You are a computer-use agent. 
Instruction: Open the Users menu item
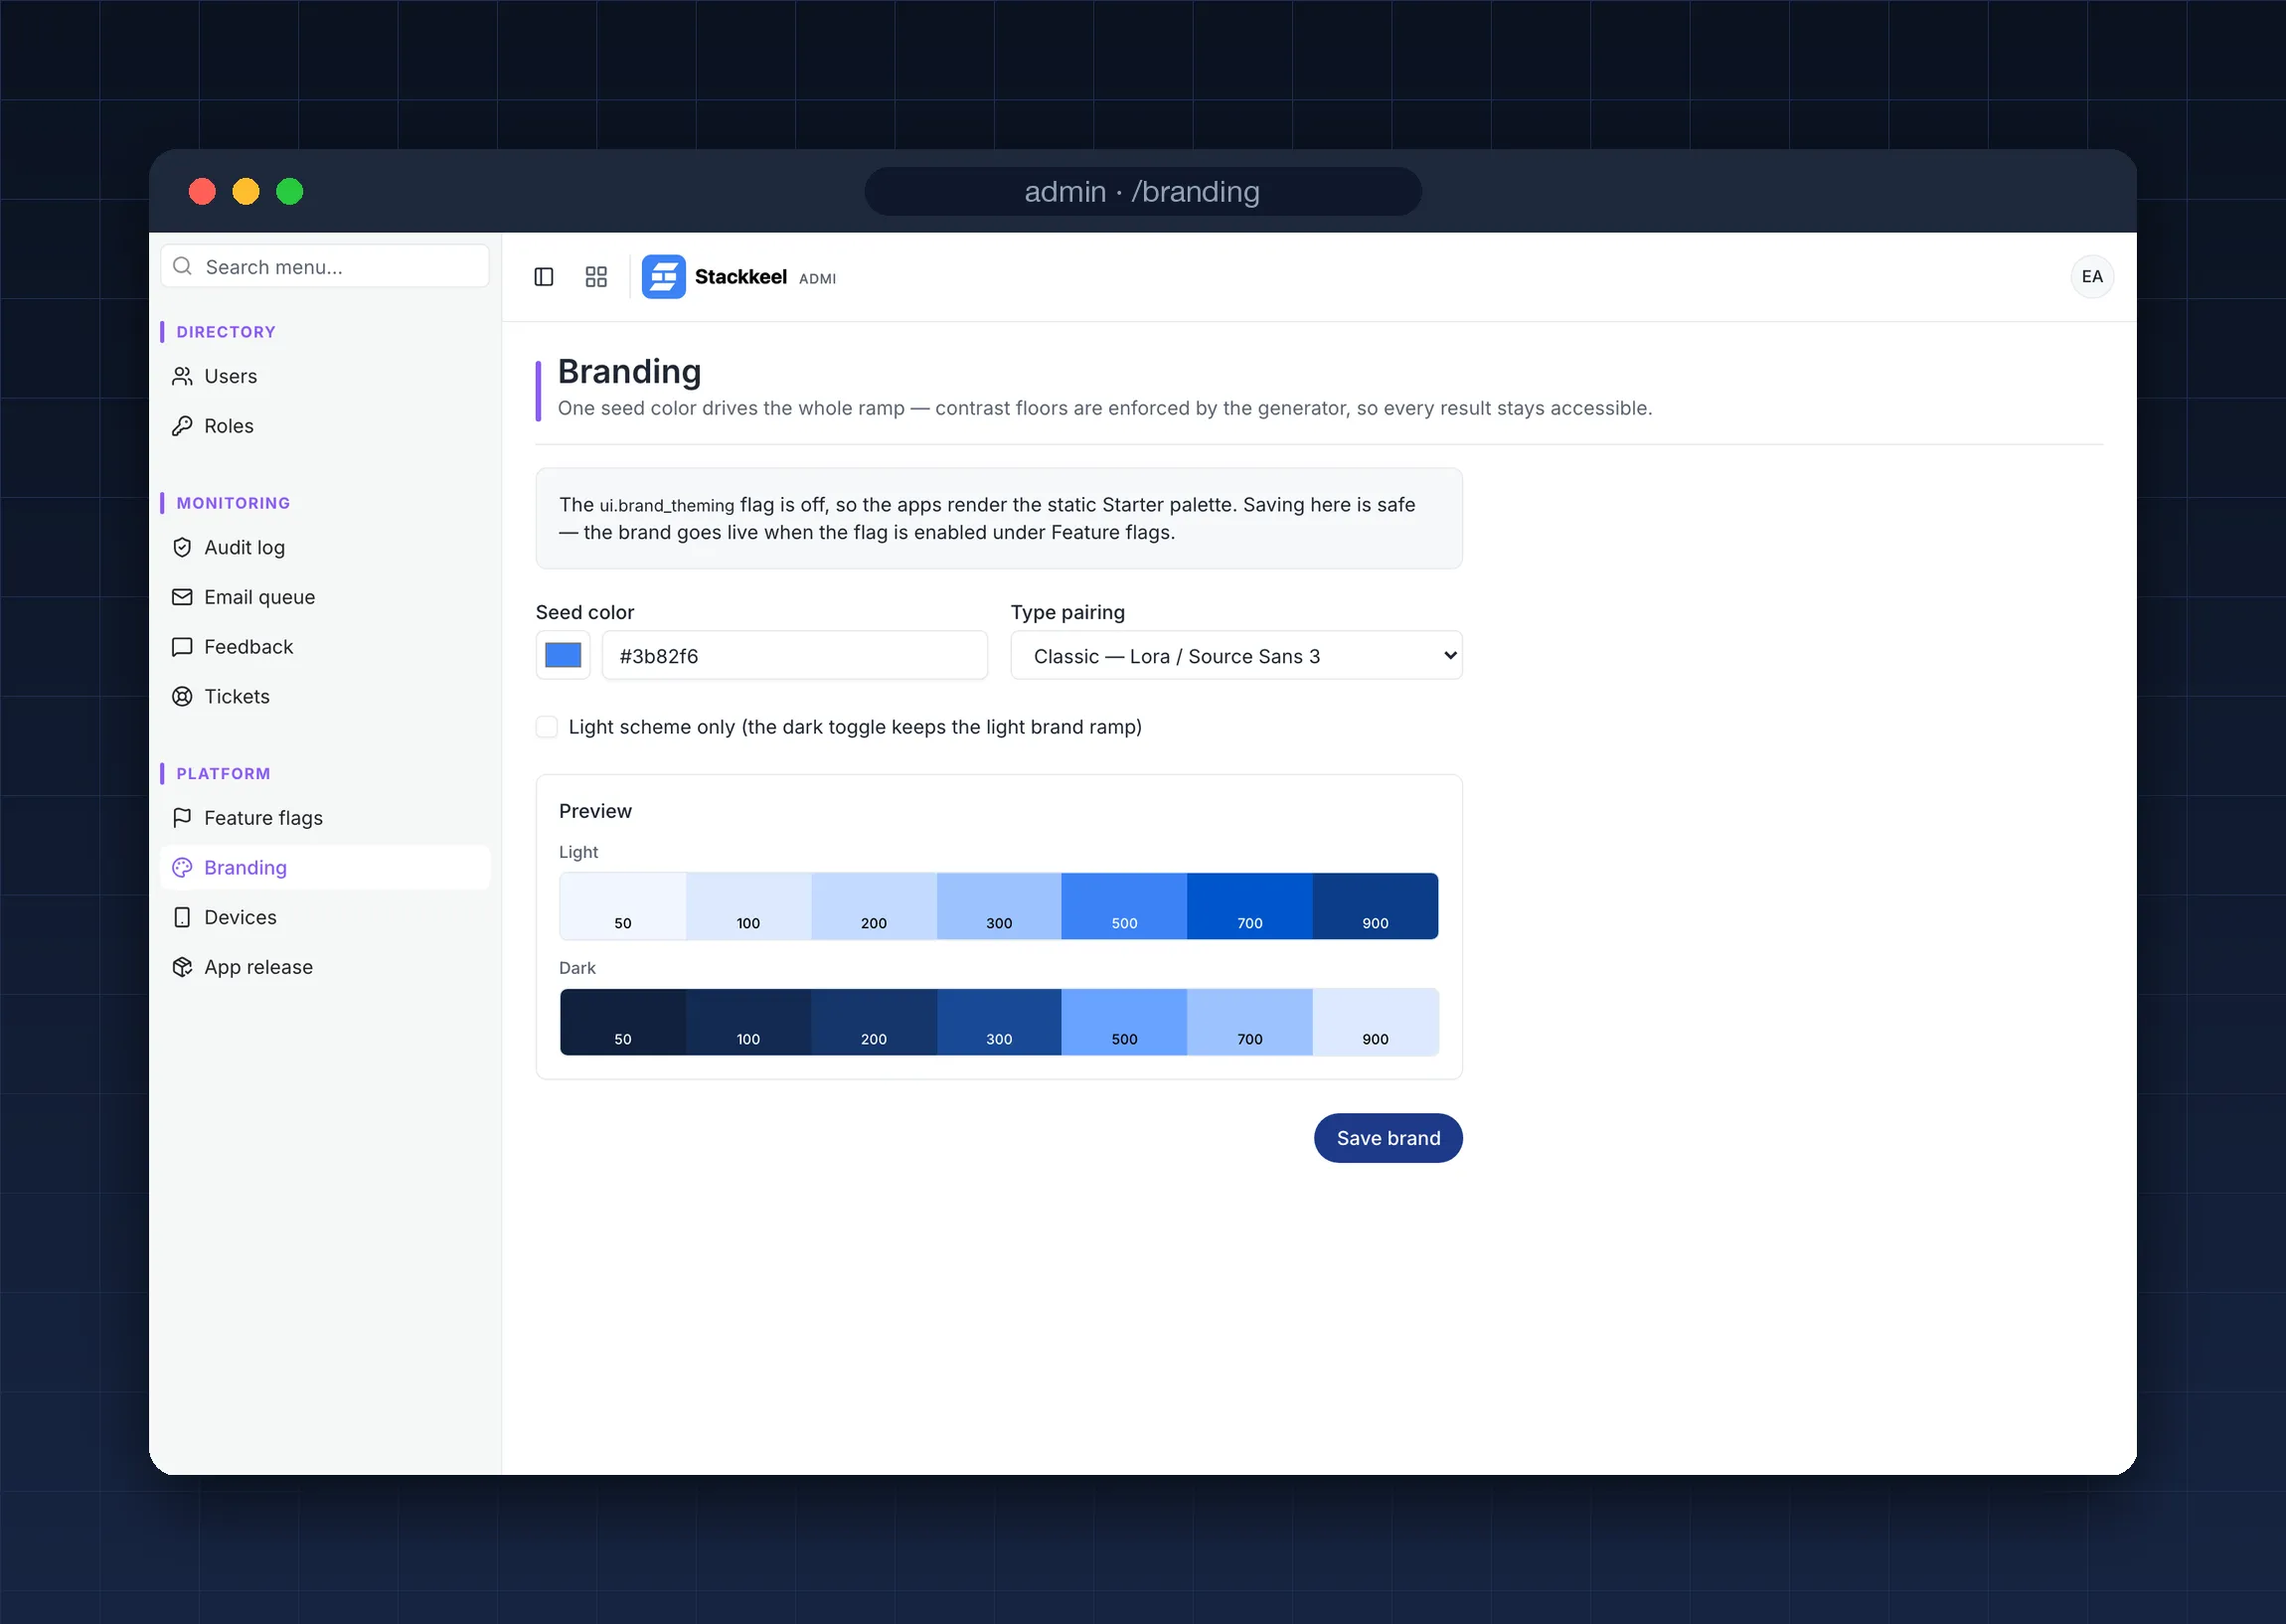[325, 376]
